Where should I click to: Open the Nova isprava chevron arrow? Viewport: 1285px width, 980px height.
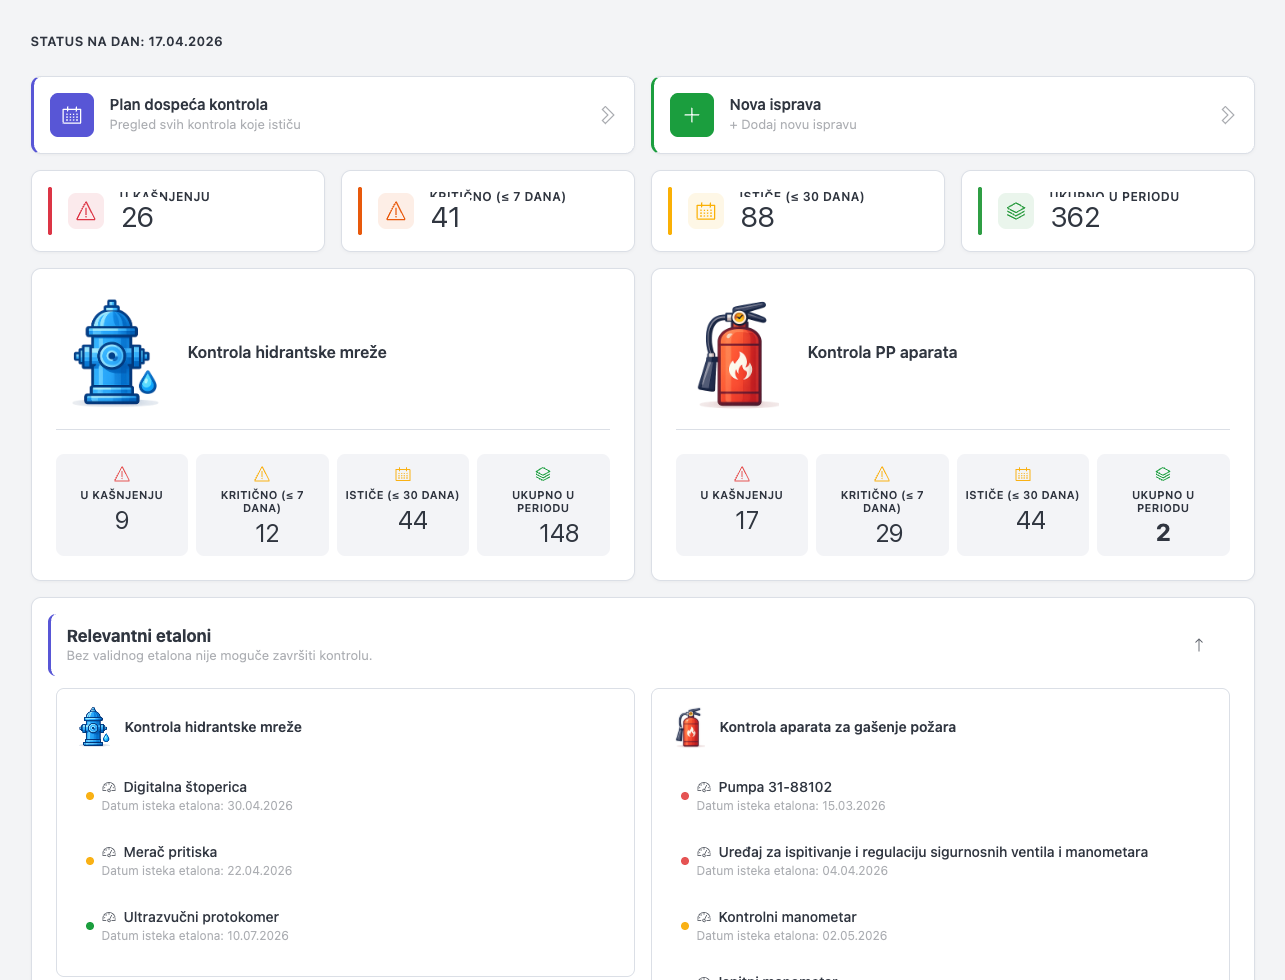click(1227, 114)
